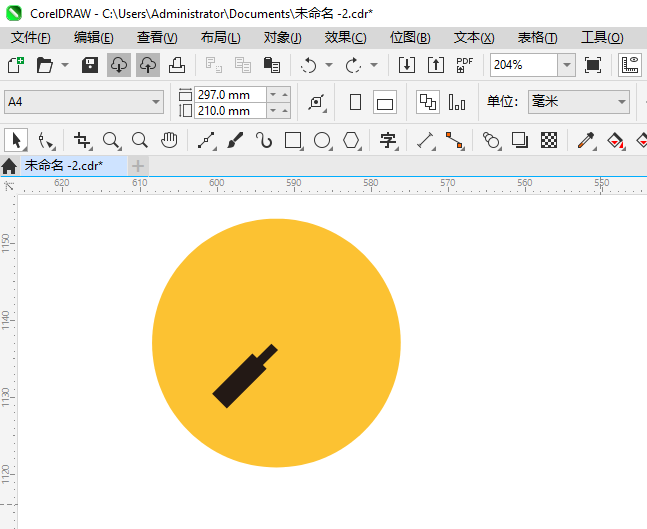Select the Crop tool
This screenshot has width=647, height=529.
tap(82, 140)
